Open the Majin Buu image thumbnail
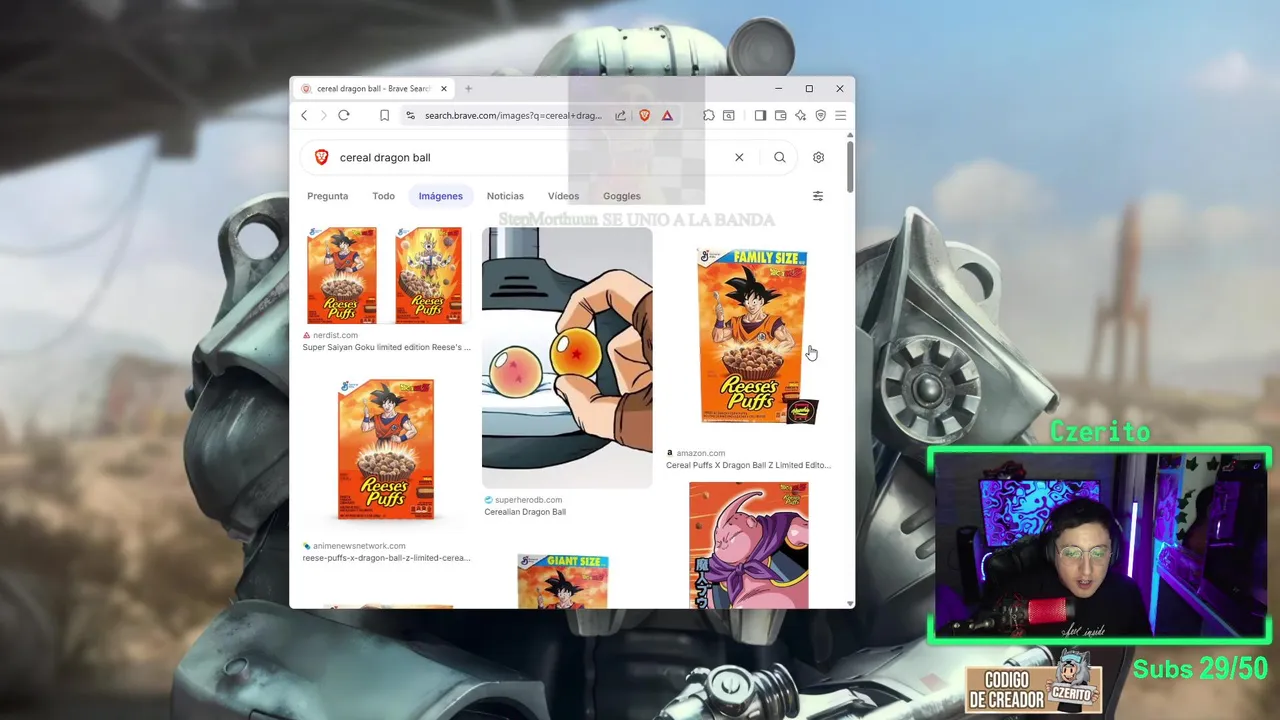1280x720 pixels. (x=749, y=545)
